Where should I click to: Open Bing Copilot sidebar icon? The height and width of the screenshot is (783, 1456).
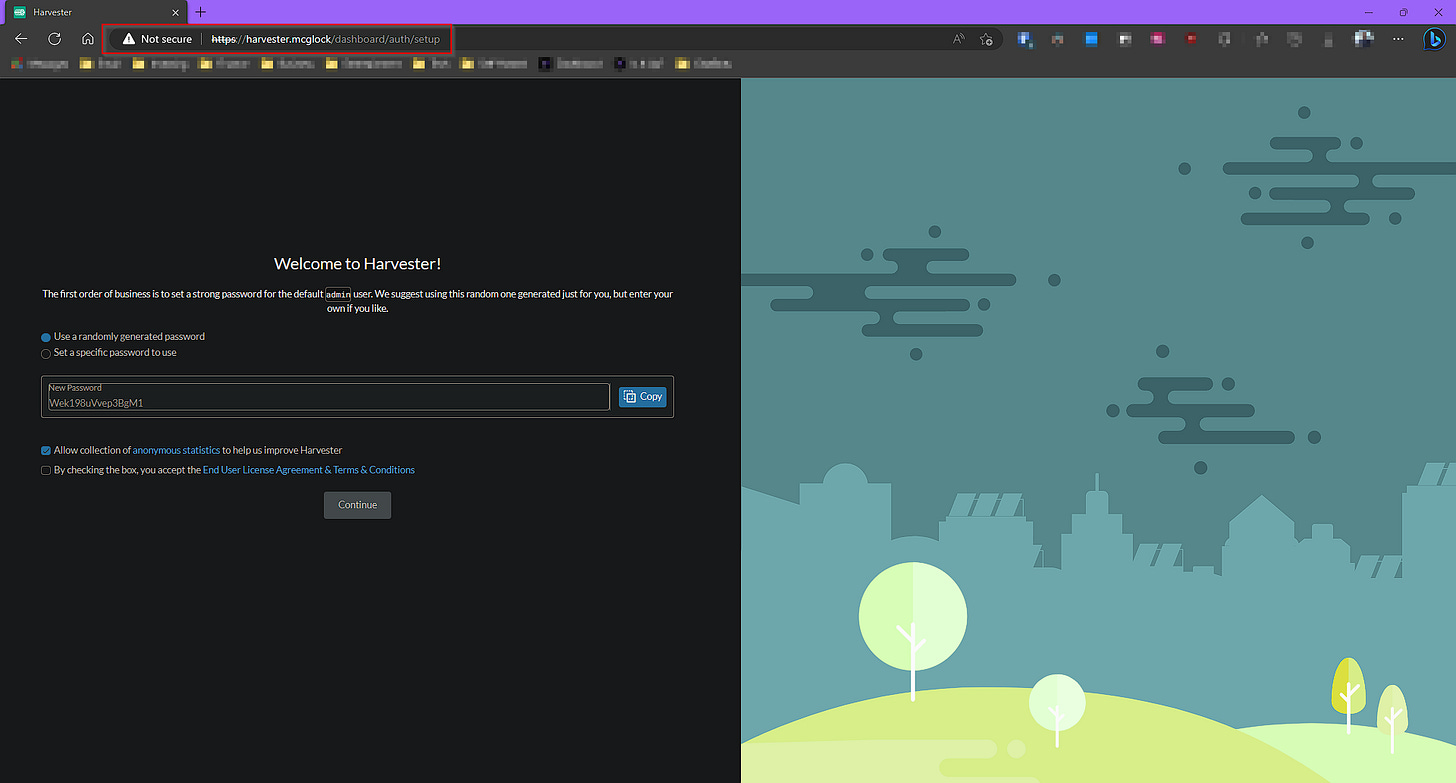[x=1434, y=38]
